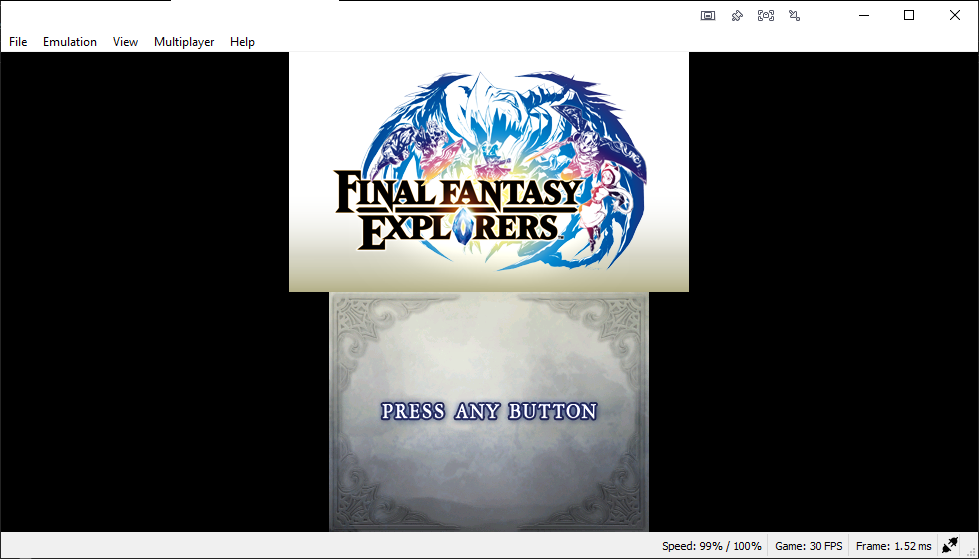Open the File menu
This screenshot has height=559, width=979.
[18, 42]
